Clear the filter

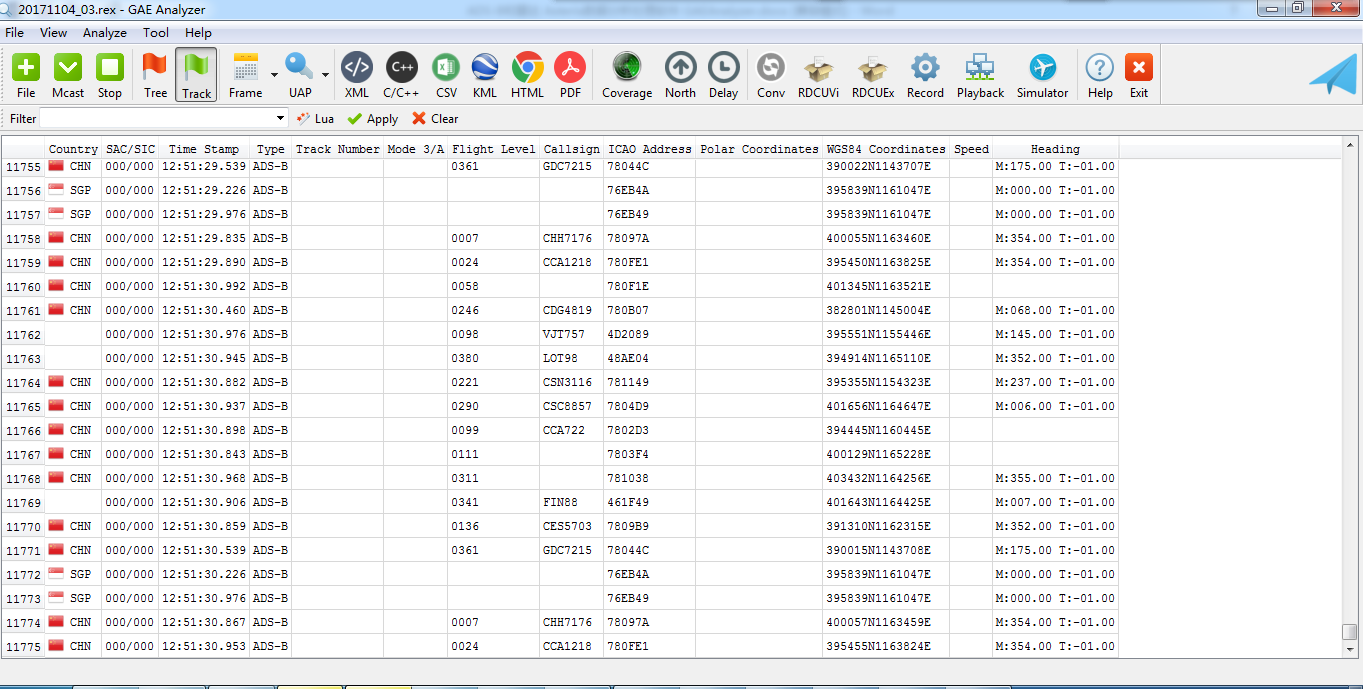(x=435, y=118)
